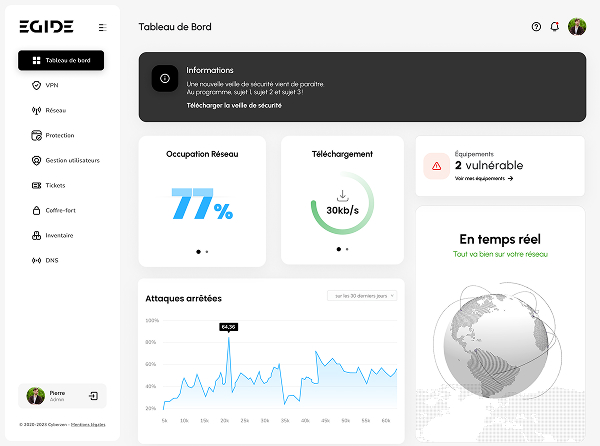Click the Inventaire boxes icon
The height and width of the screenshot is (446, 600).
[36, 236]
